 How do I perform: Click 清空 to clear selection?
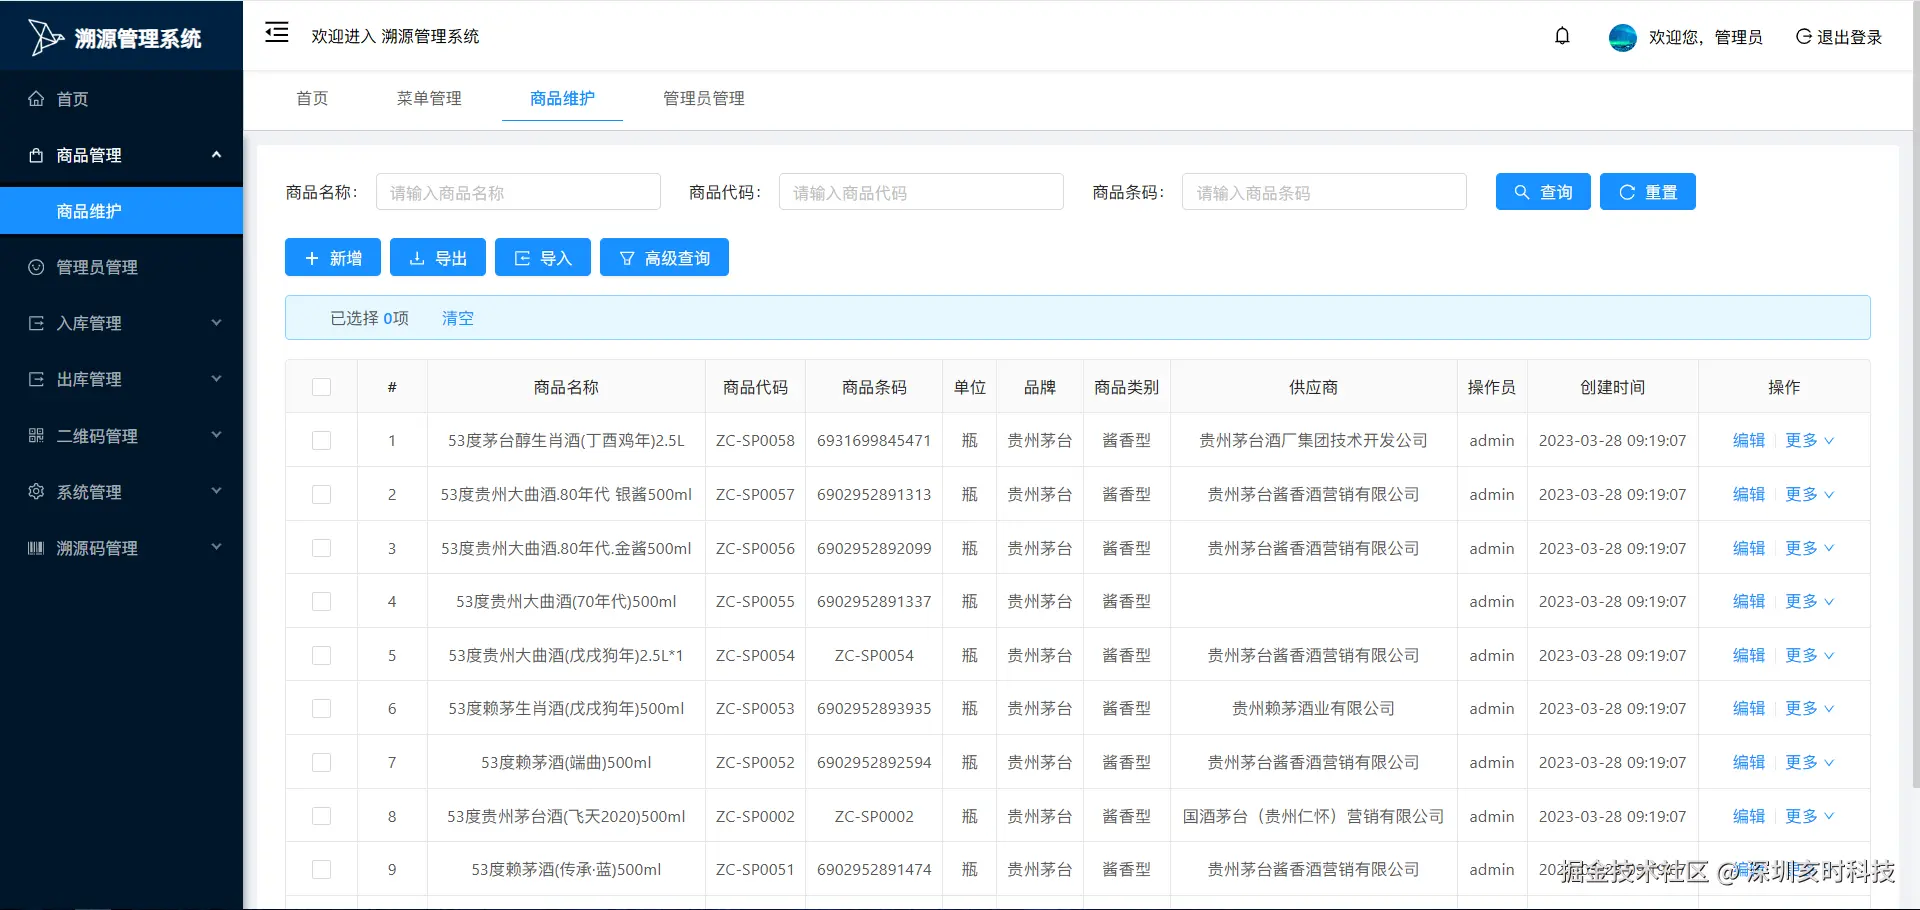[x=458, y=318]
